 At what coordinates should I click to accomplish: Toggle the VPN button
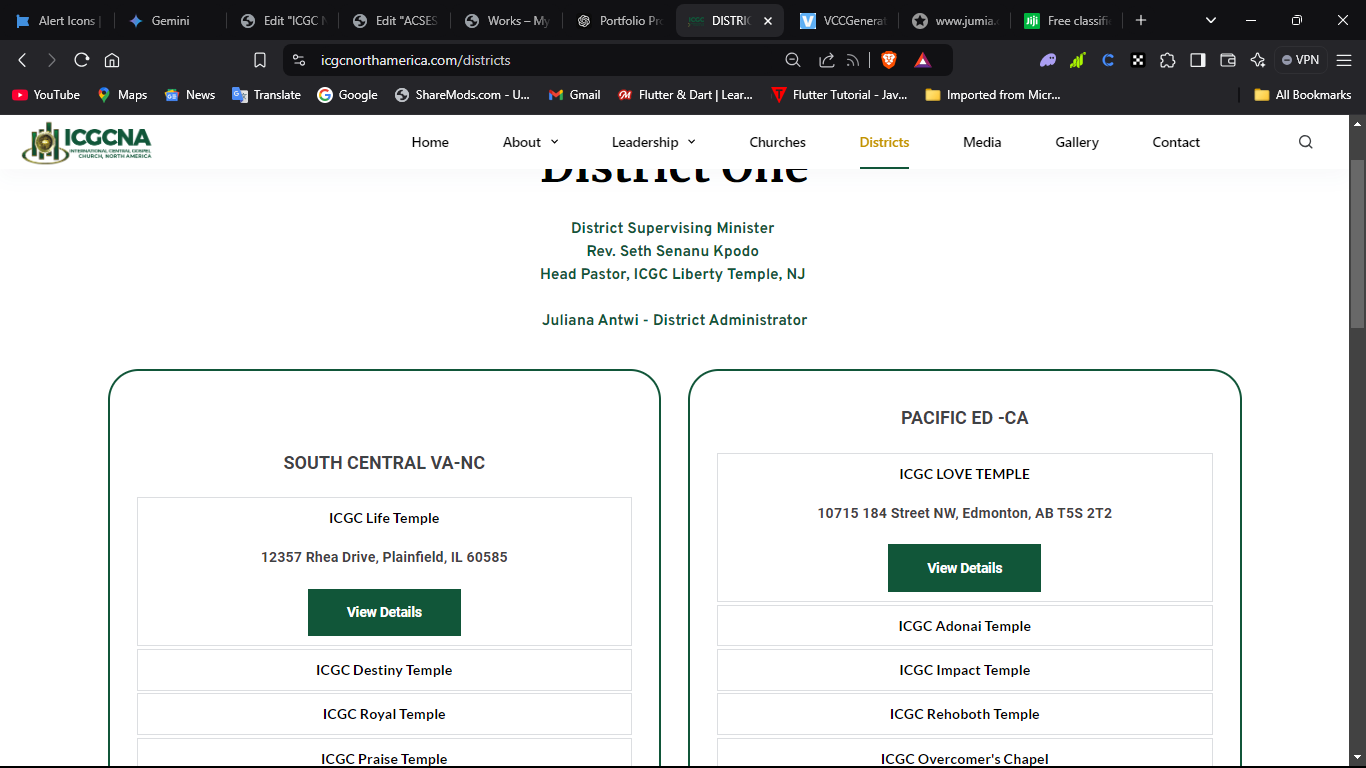click(x=1300, y=60)
